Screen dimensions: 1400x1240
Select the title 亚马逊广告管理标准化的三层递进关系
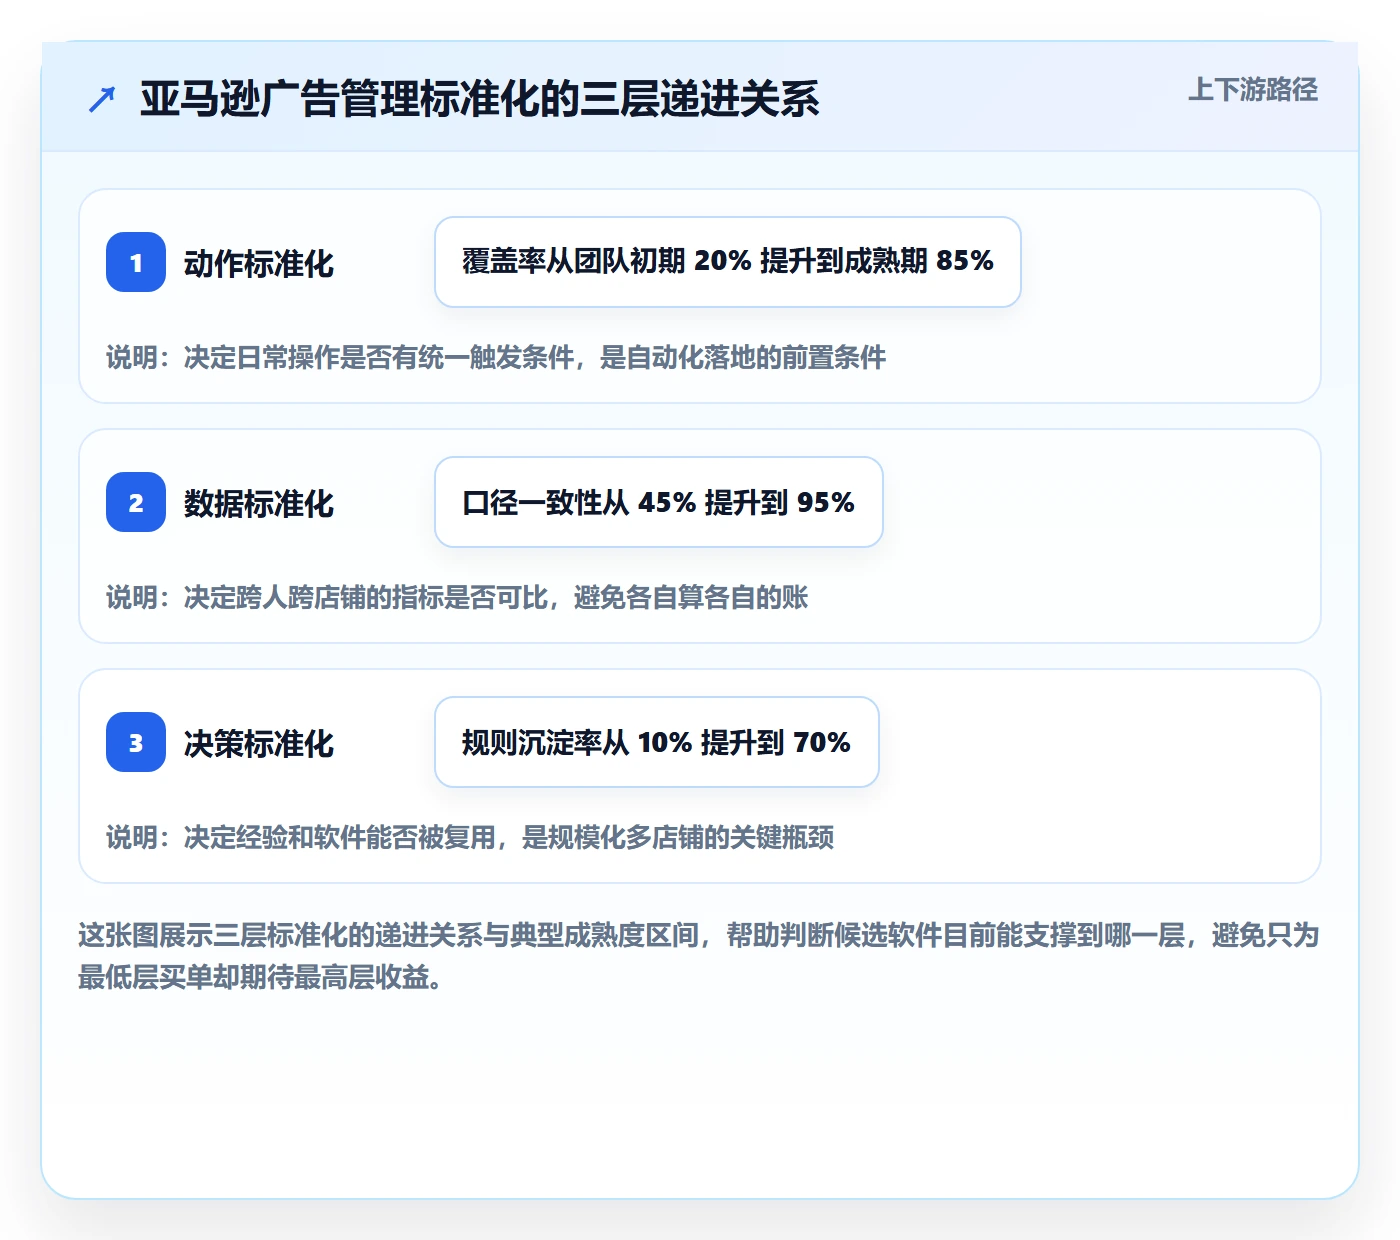(x=480, y=99)
